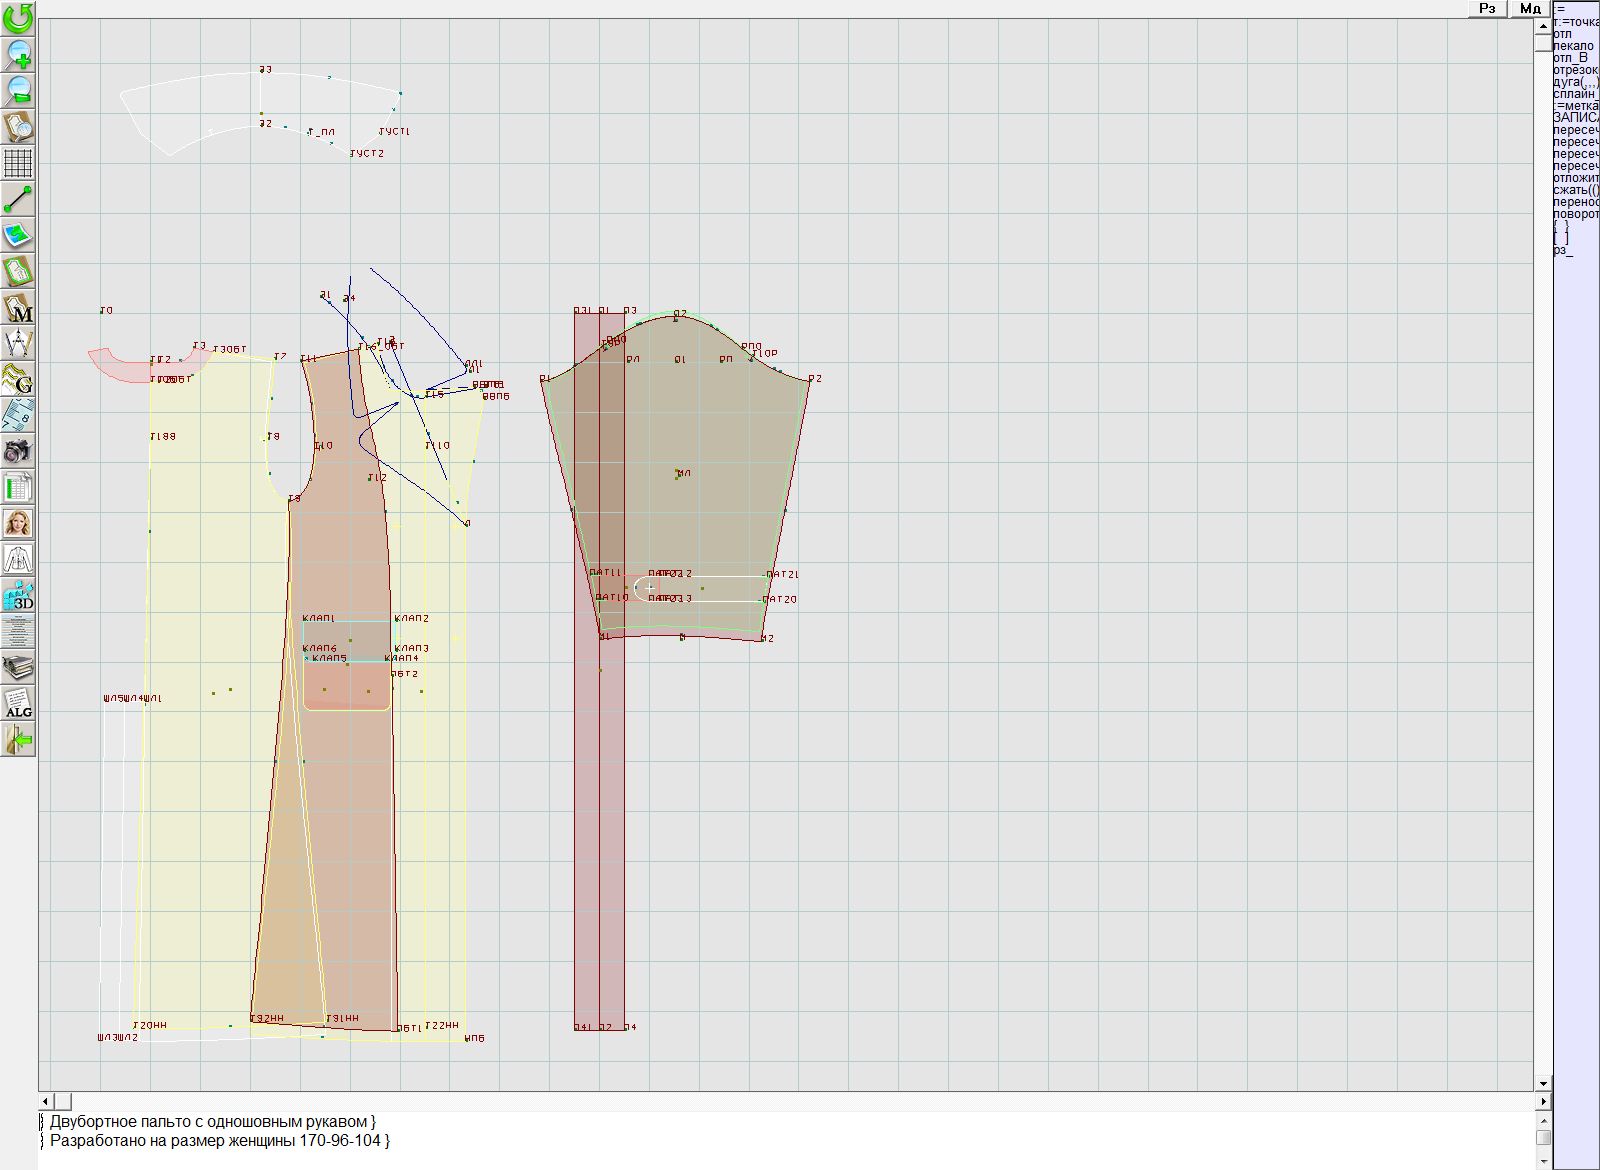Select the compass divider tool
This screenshot has width=1600, height=1170.
pyautogui.click(x=18, y=344)
